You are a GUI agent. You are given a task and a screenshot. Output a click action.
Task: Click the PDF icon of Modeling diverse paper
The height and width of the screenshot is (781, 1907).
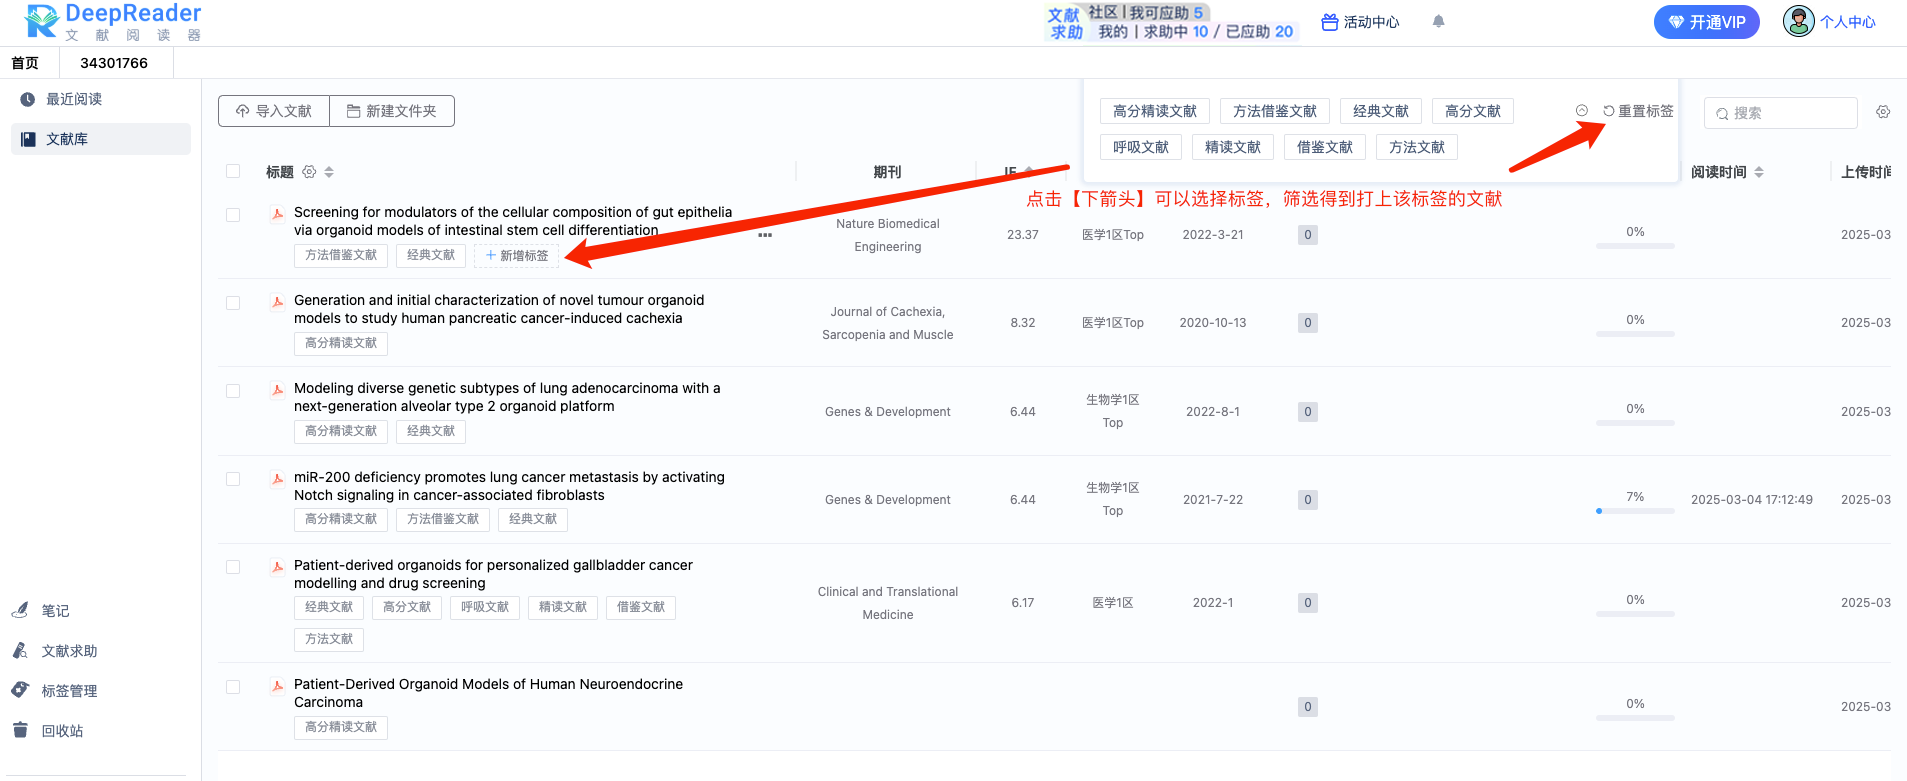277,389
